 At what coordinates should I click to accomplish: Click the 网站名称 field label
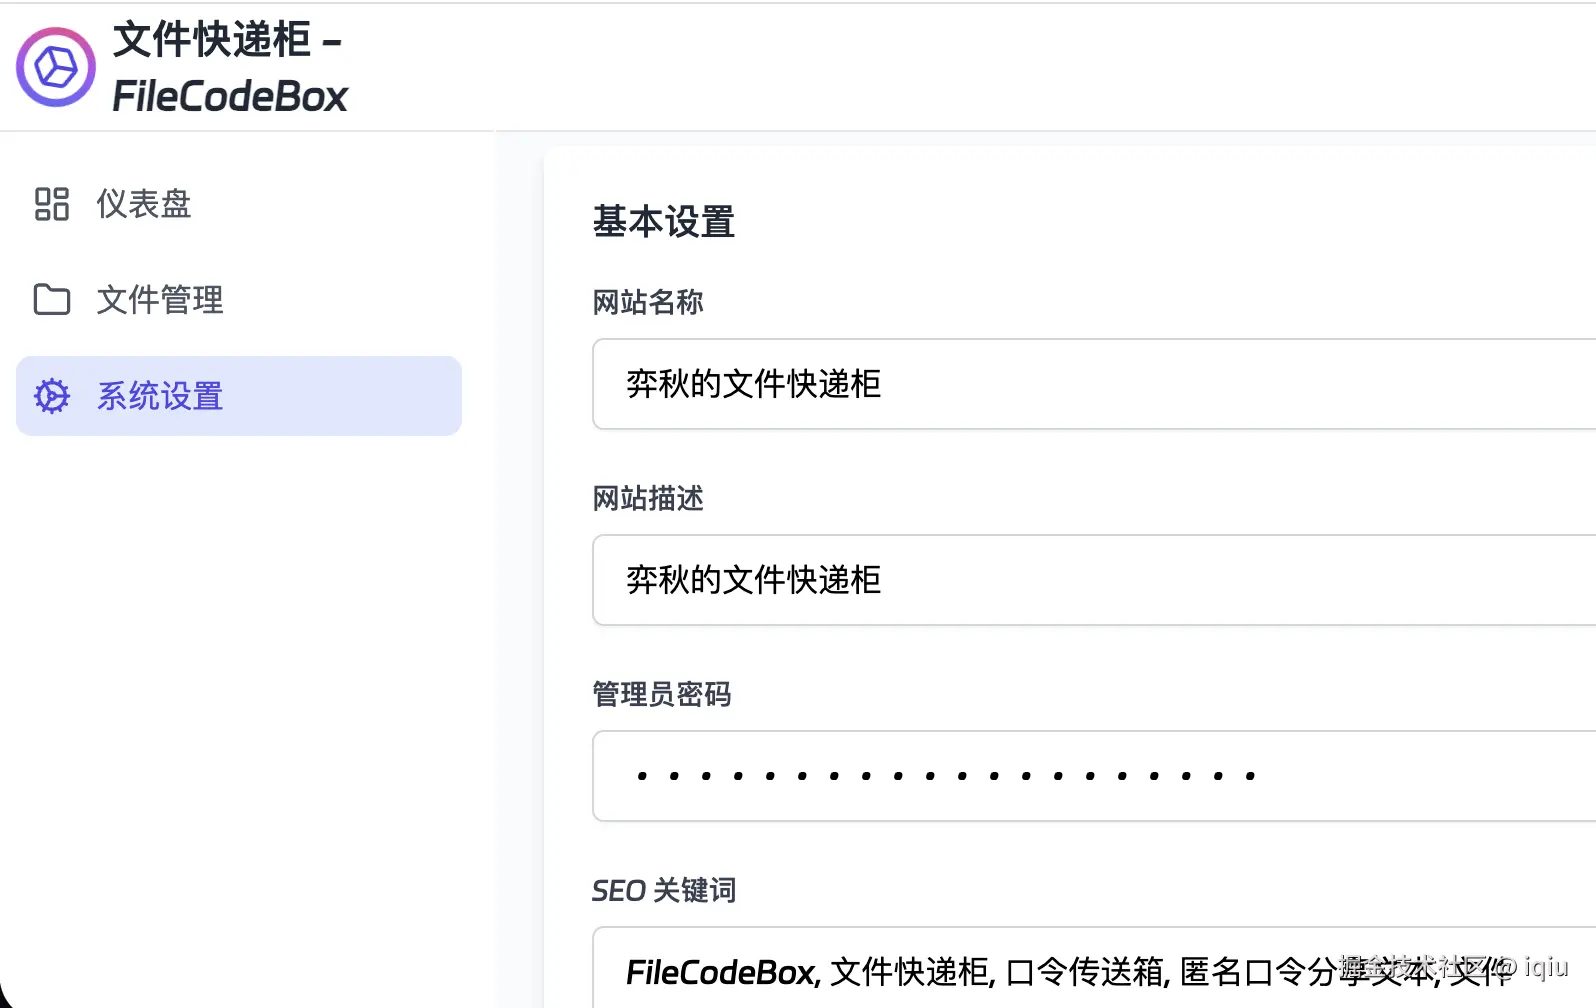648,302
